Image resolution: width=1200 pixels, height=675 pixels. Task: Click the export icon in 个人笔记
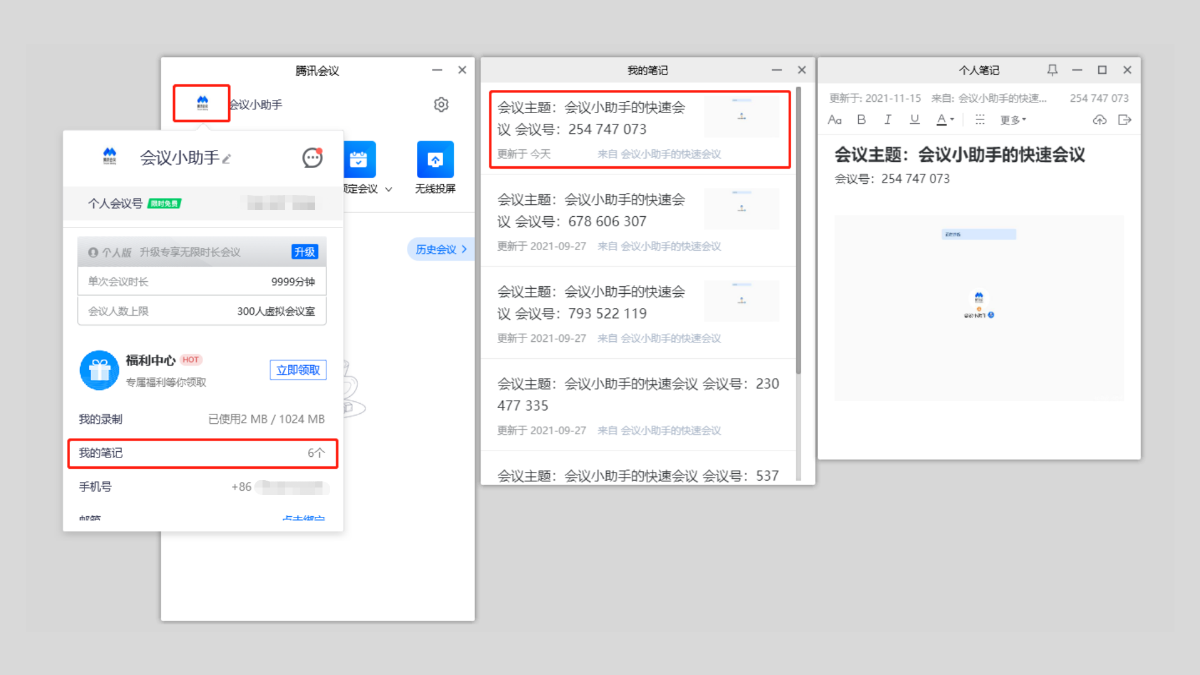(1124, 120)
